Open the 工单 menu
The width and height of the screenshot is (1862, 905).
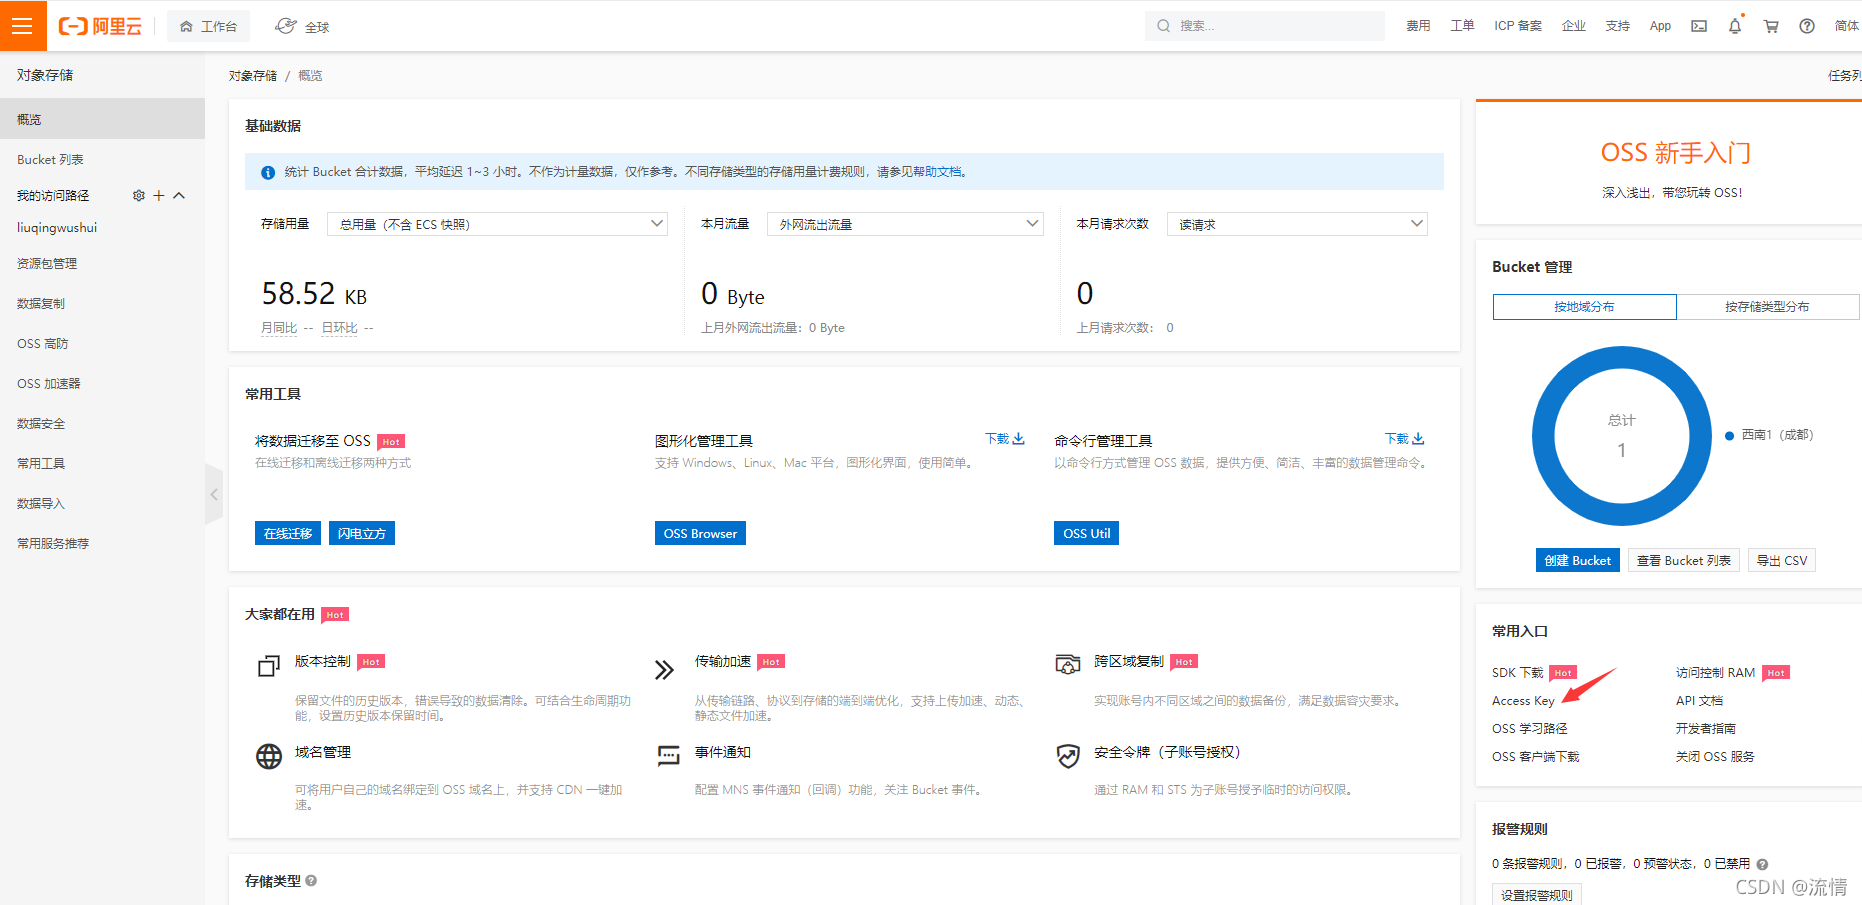click(1462, 26)
